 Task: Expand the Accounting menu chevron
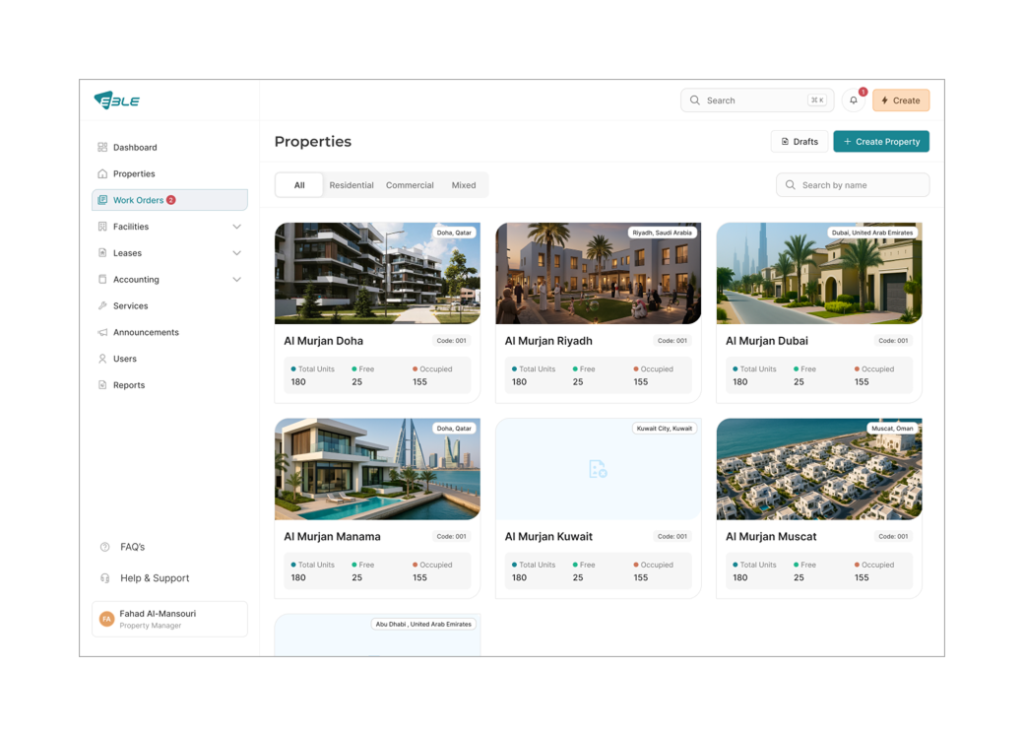(237, 280)
